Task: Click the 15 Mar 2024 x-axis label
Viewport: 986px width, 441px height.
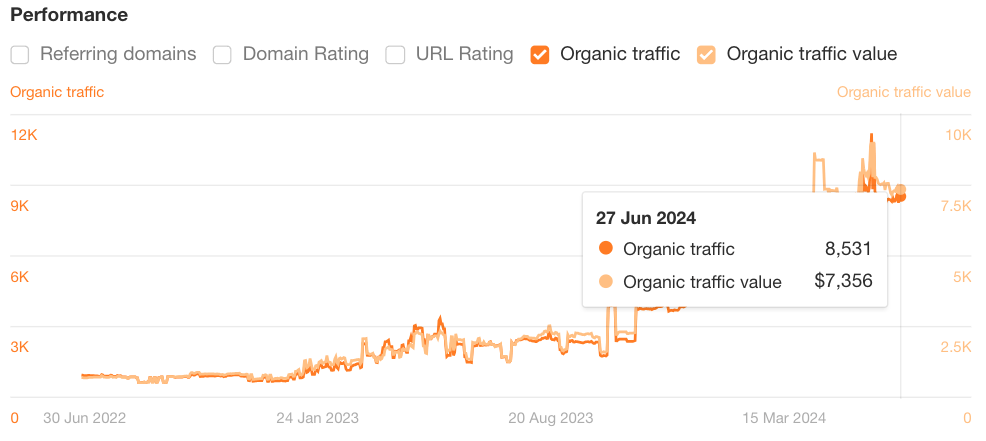Action: 784,417
